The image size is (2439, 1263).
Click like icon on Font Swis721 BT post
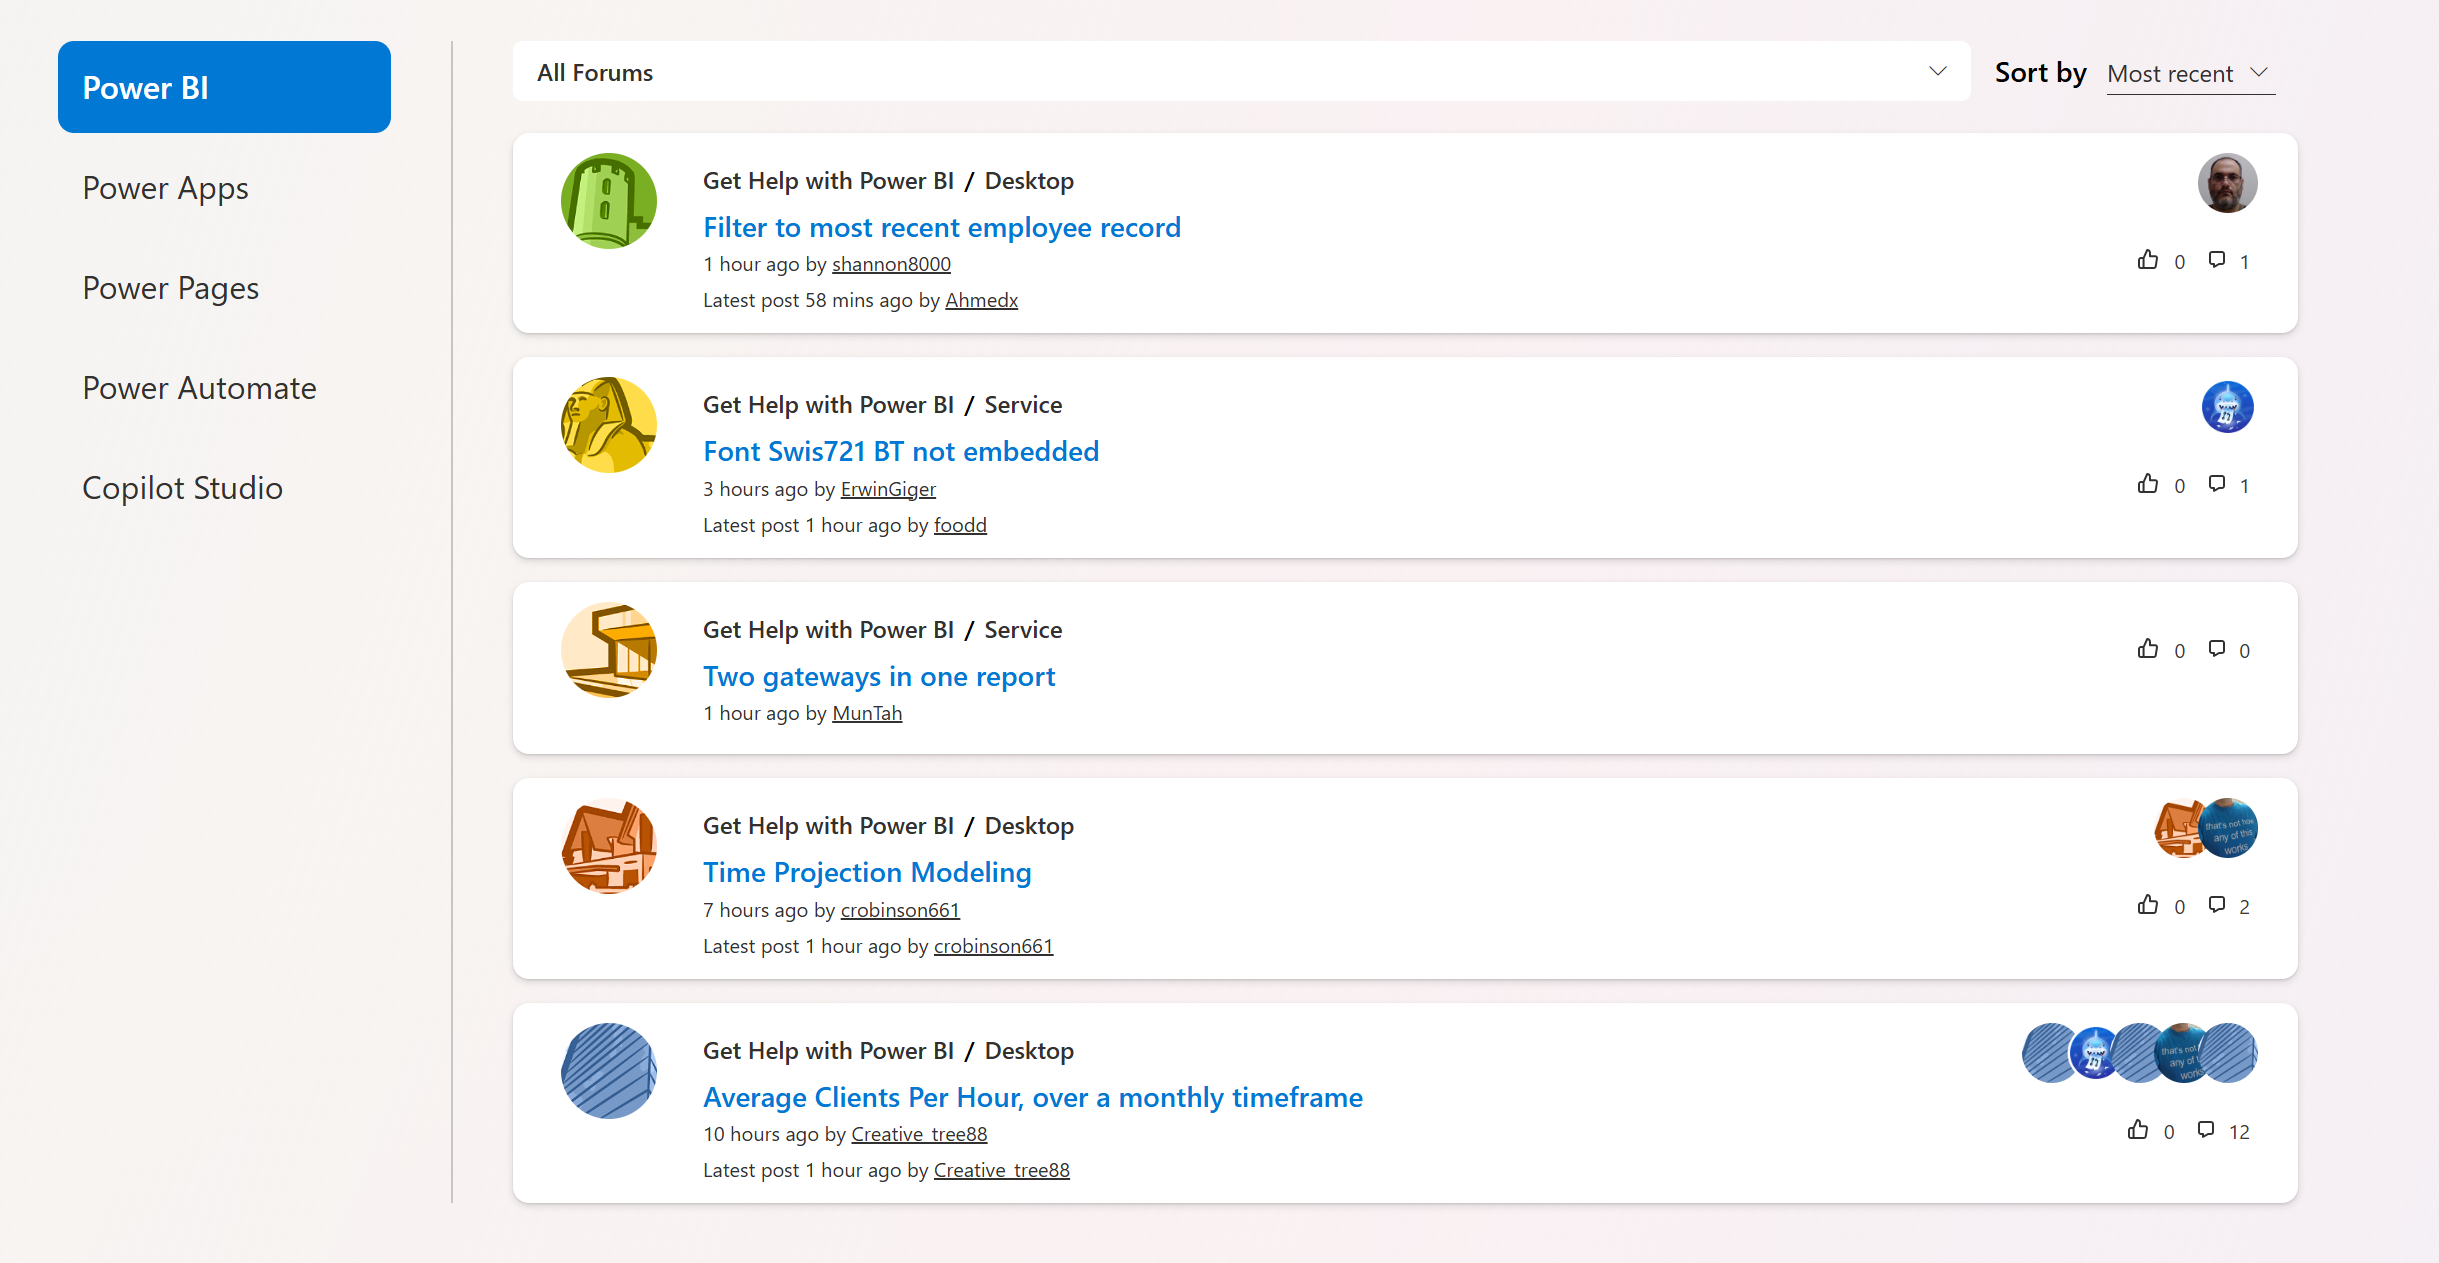[x=2147, y=484]
